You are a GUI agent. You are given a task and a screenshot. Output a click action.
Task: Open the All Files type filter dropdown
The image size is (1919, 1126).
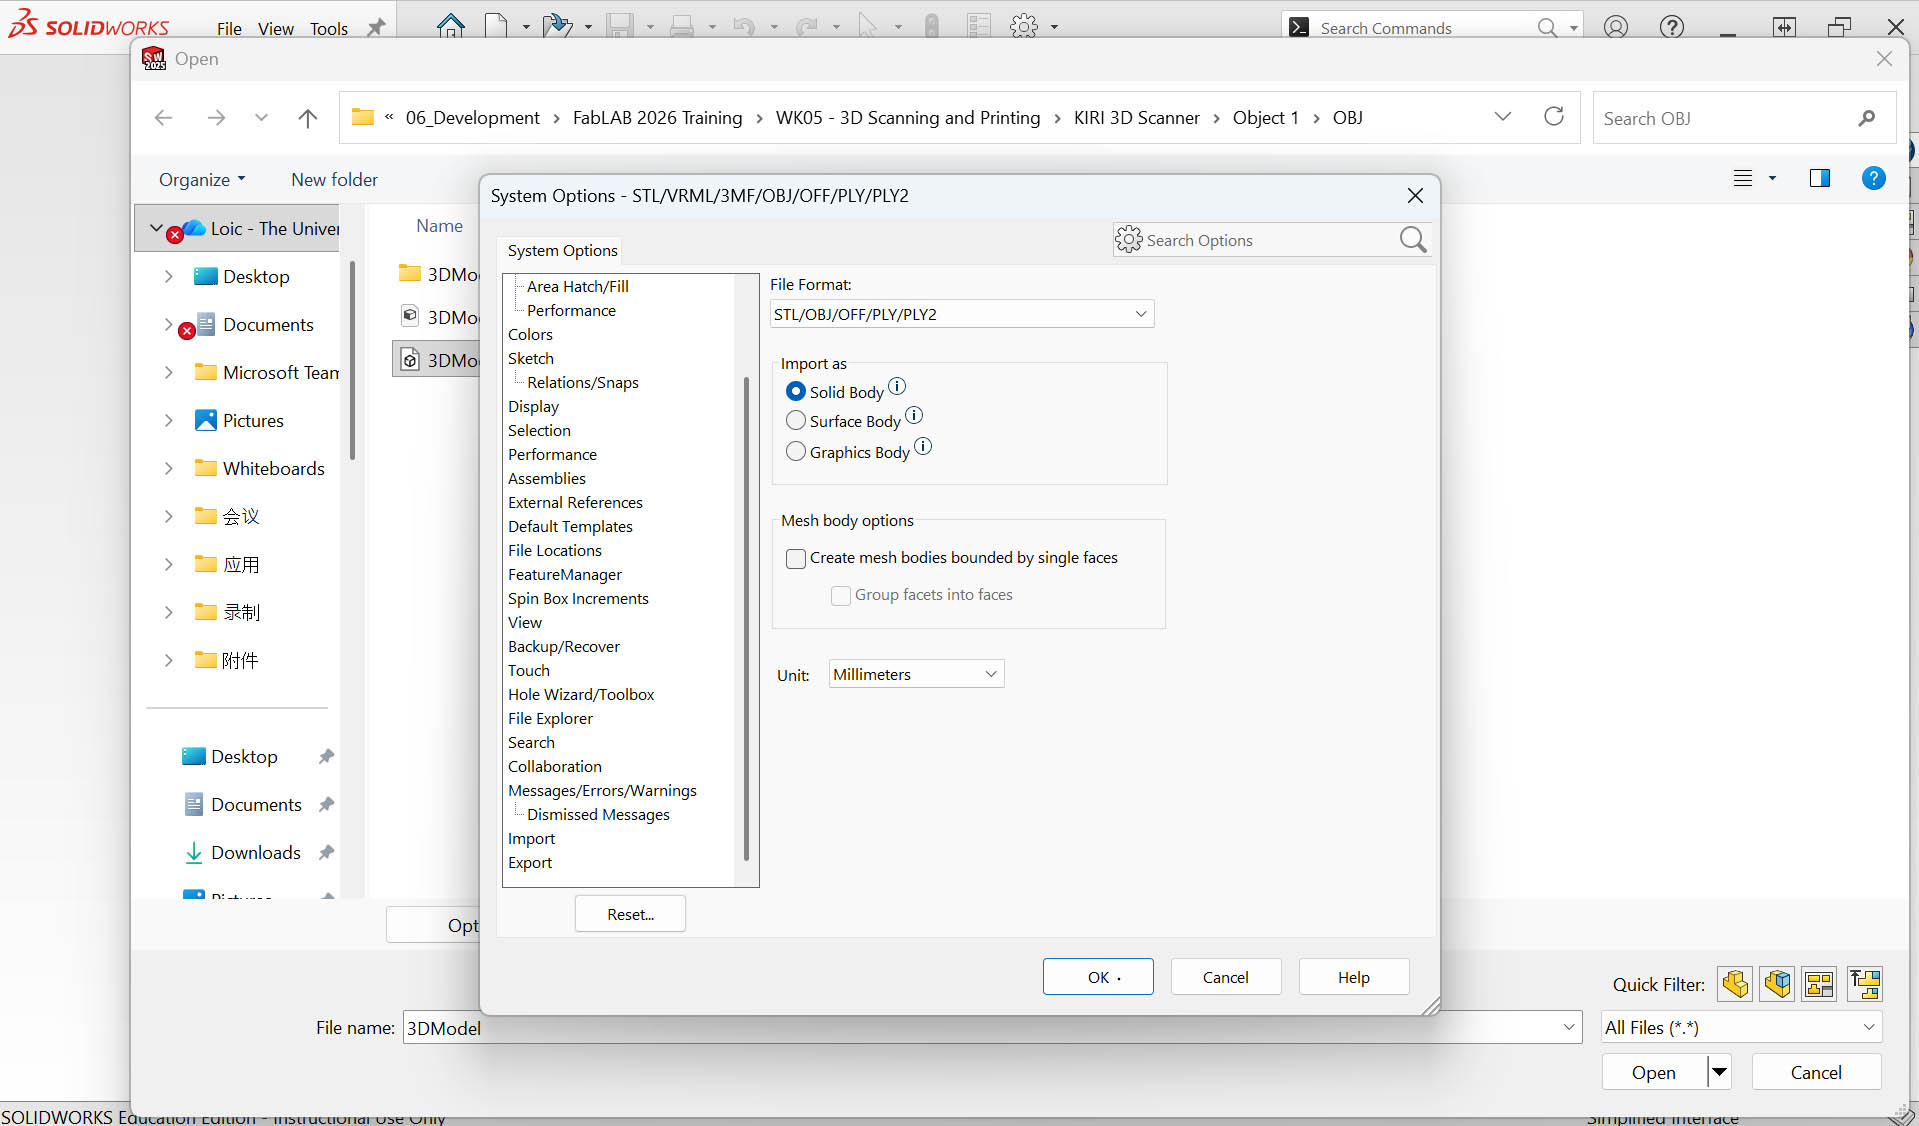(x=1741, y=1027)
